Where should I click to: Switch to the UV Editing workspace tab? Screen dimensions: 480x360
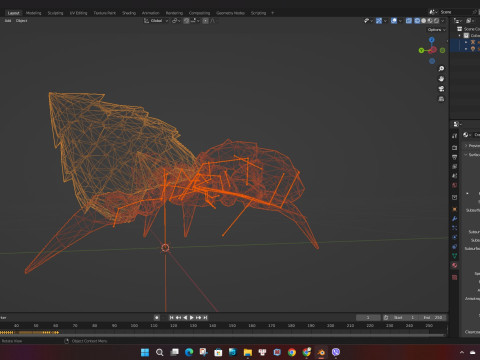coord(78,13)
